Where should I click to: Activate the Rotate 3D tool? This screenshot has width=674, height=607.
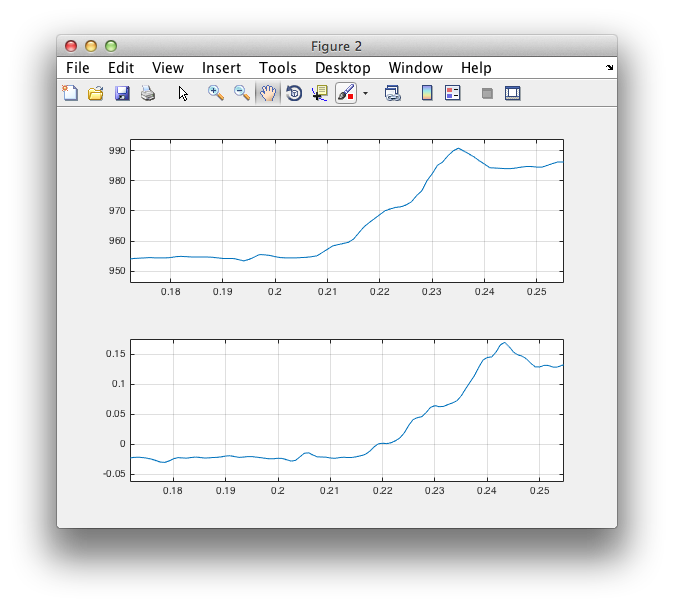pos(294,93)
